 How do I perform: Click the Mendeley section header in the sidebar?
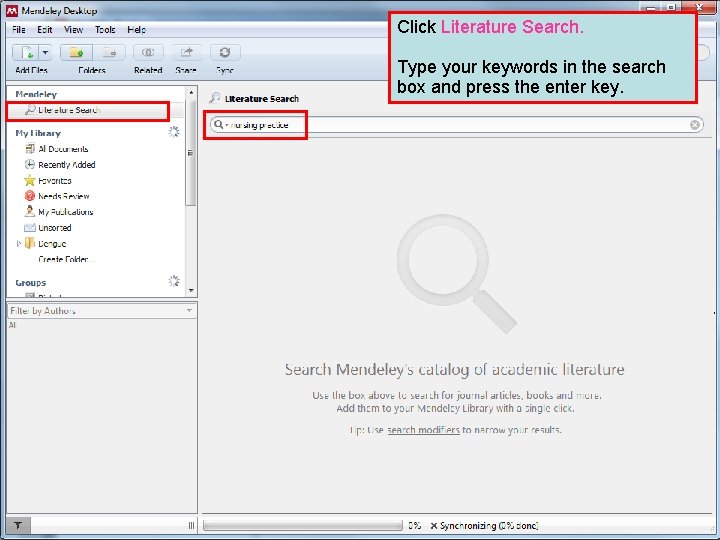point(36,94)
